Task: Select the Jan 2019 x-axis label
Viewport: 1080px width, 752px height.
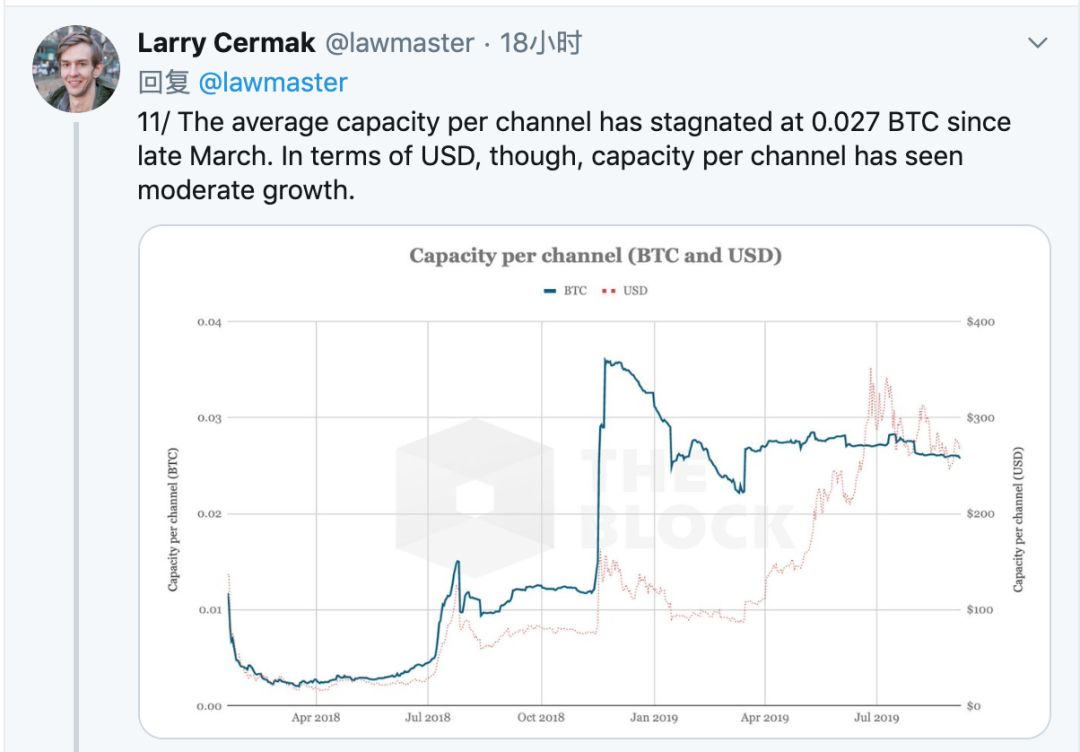Action: coord(653,717)
